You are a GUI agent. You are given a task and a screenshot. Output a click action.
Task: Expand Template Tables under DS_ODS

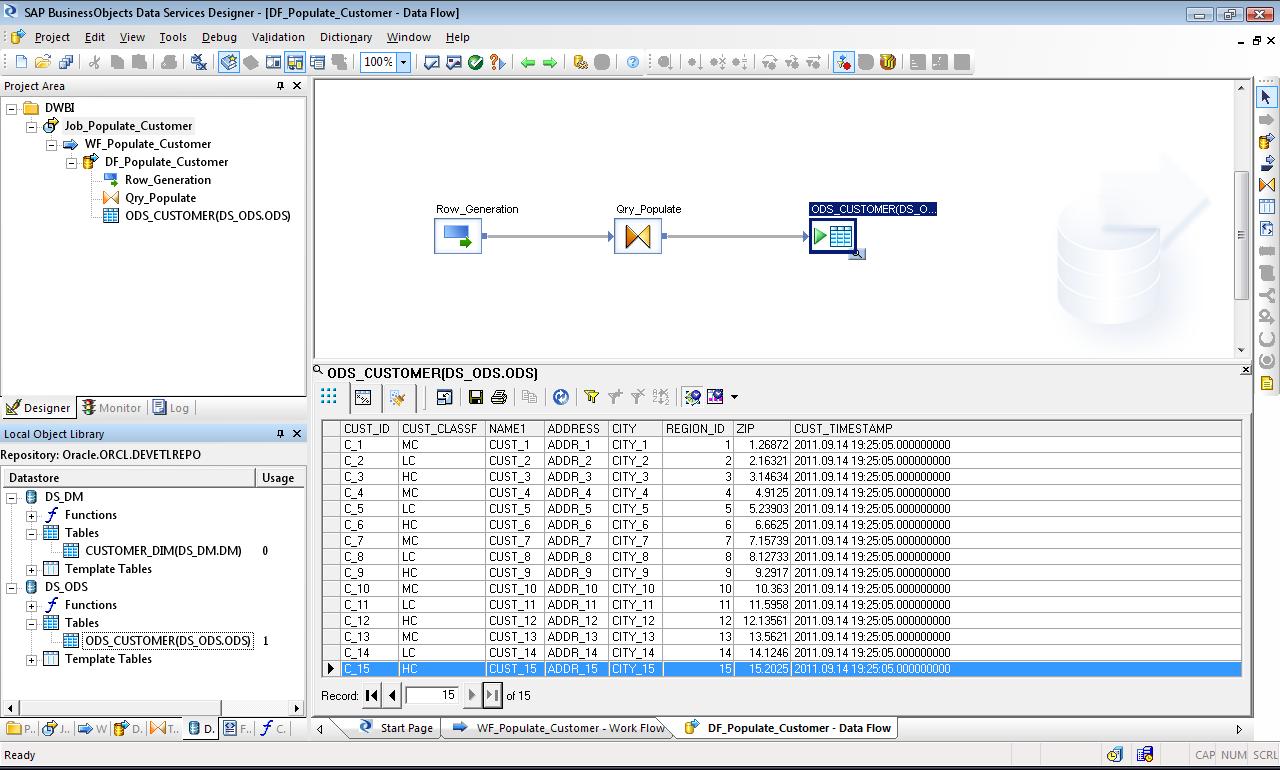pos(32,659)
